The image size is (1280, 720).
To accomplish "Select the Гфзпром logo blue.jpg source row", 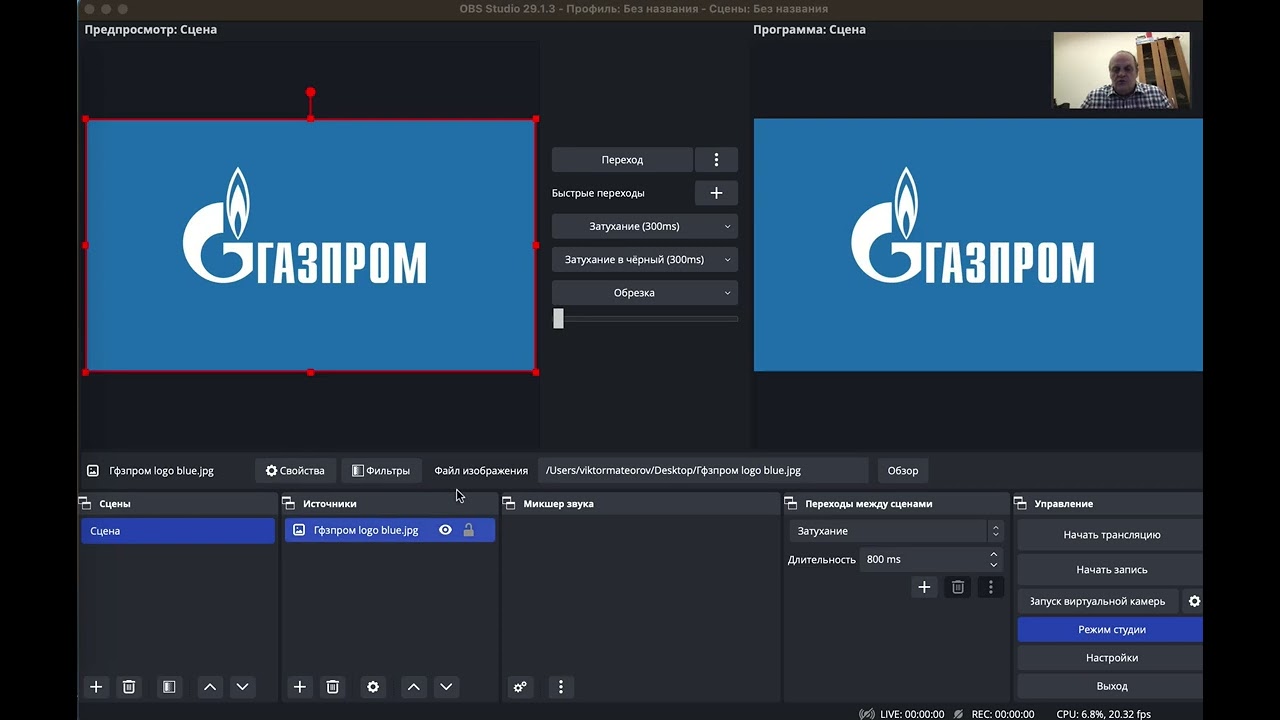I will [390, 530].
